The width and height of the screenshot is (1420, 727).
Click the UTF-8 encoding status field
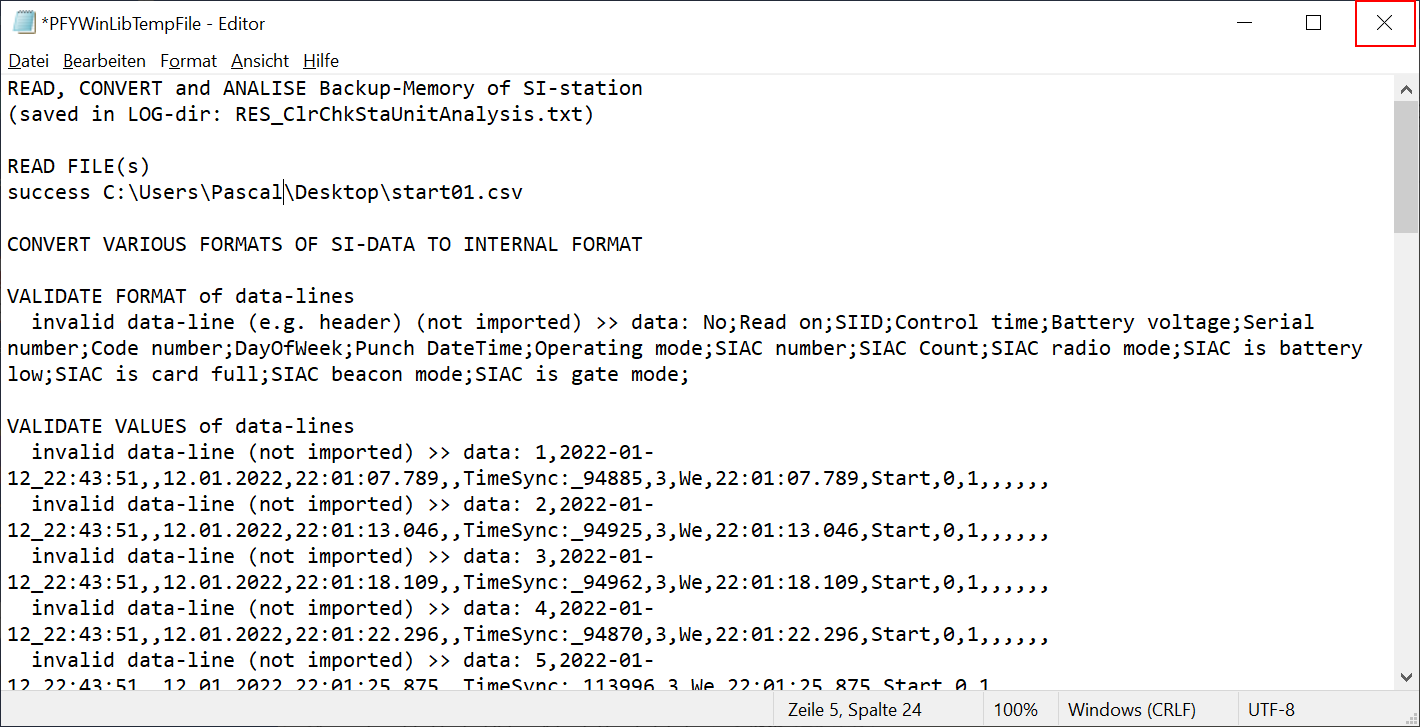point(1271,710)
